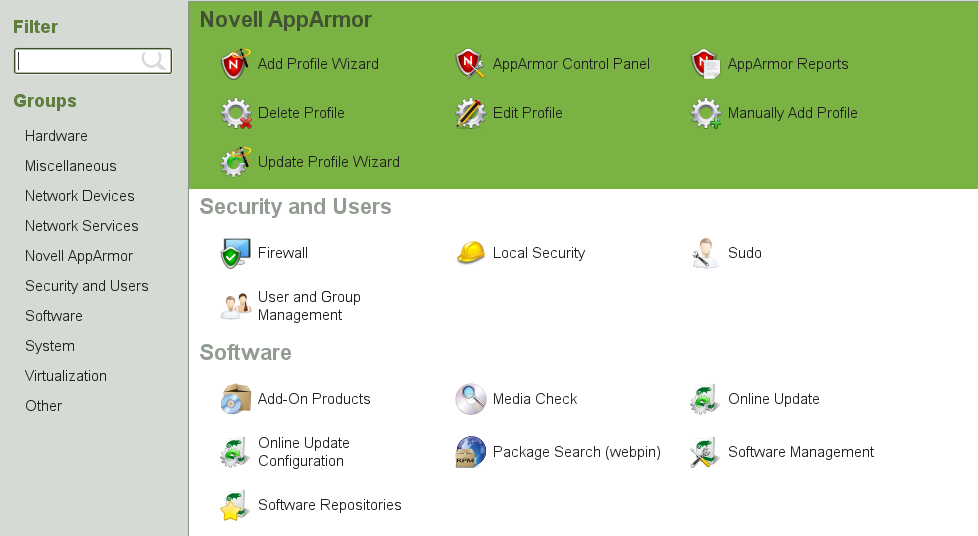
Task: Open the AppArmor Reports icon
Action: [x=705, y=64]
